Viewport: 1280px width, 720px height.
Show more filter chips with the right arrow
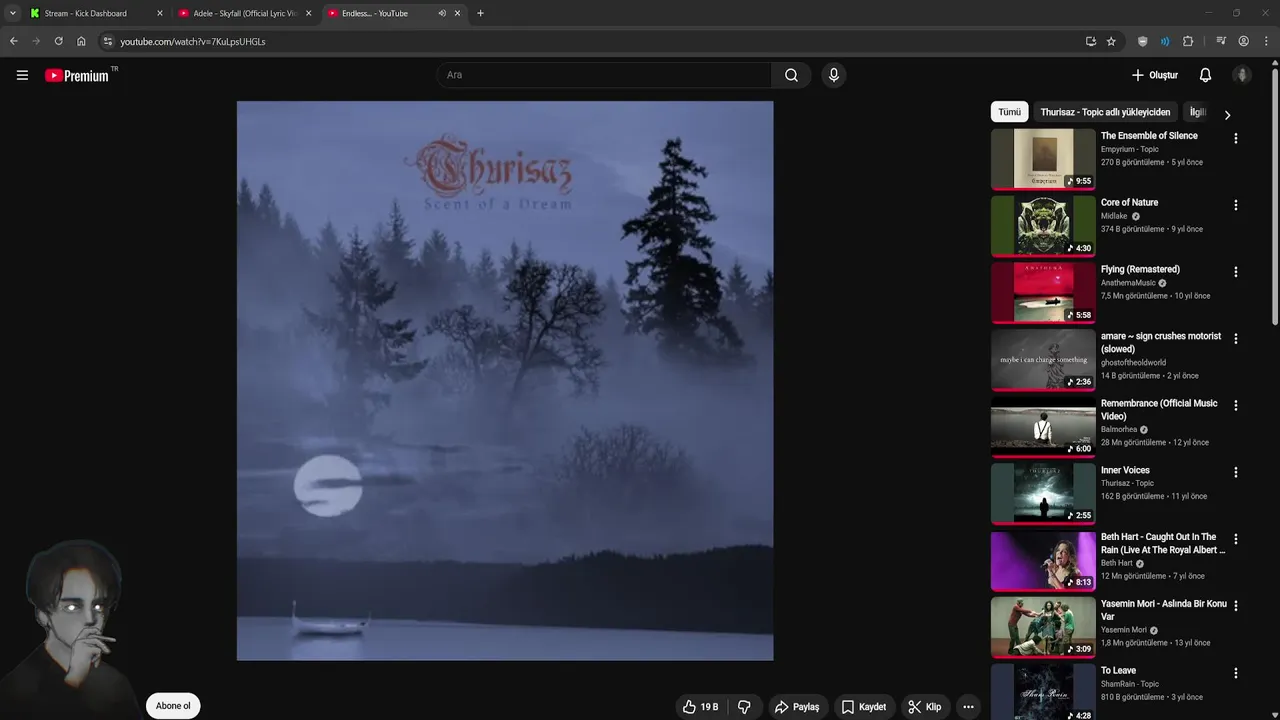(1227, 115)
